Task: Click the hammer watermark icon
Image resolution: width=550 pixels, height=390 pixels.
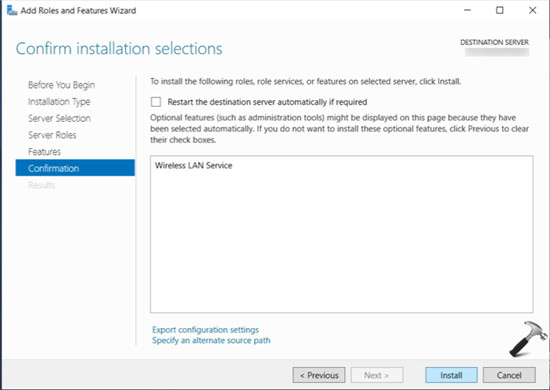Action: pos(528,339)
